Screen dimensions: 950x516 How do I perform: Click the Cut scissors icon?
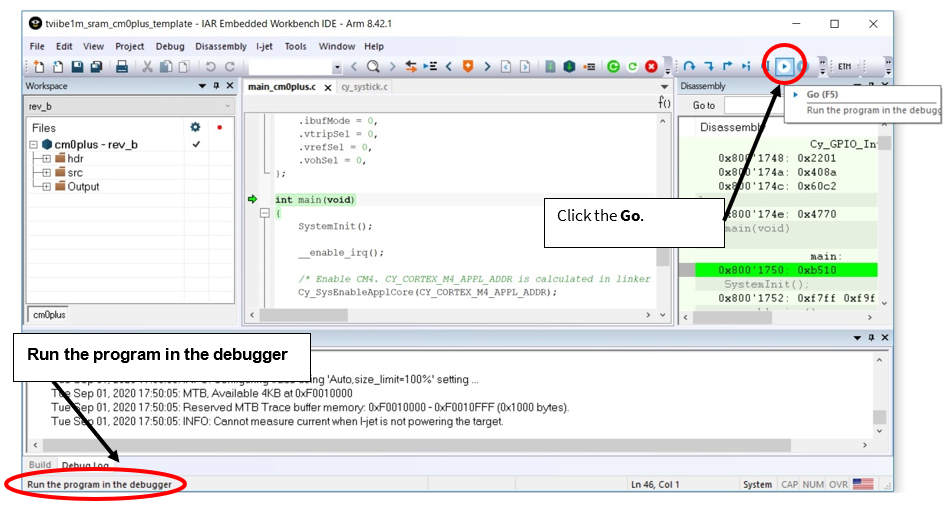(147, 67)
